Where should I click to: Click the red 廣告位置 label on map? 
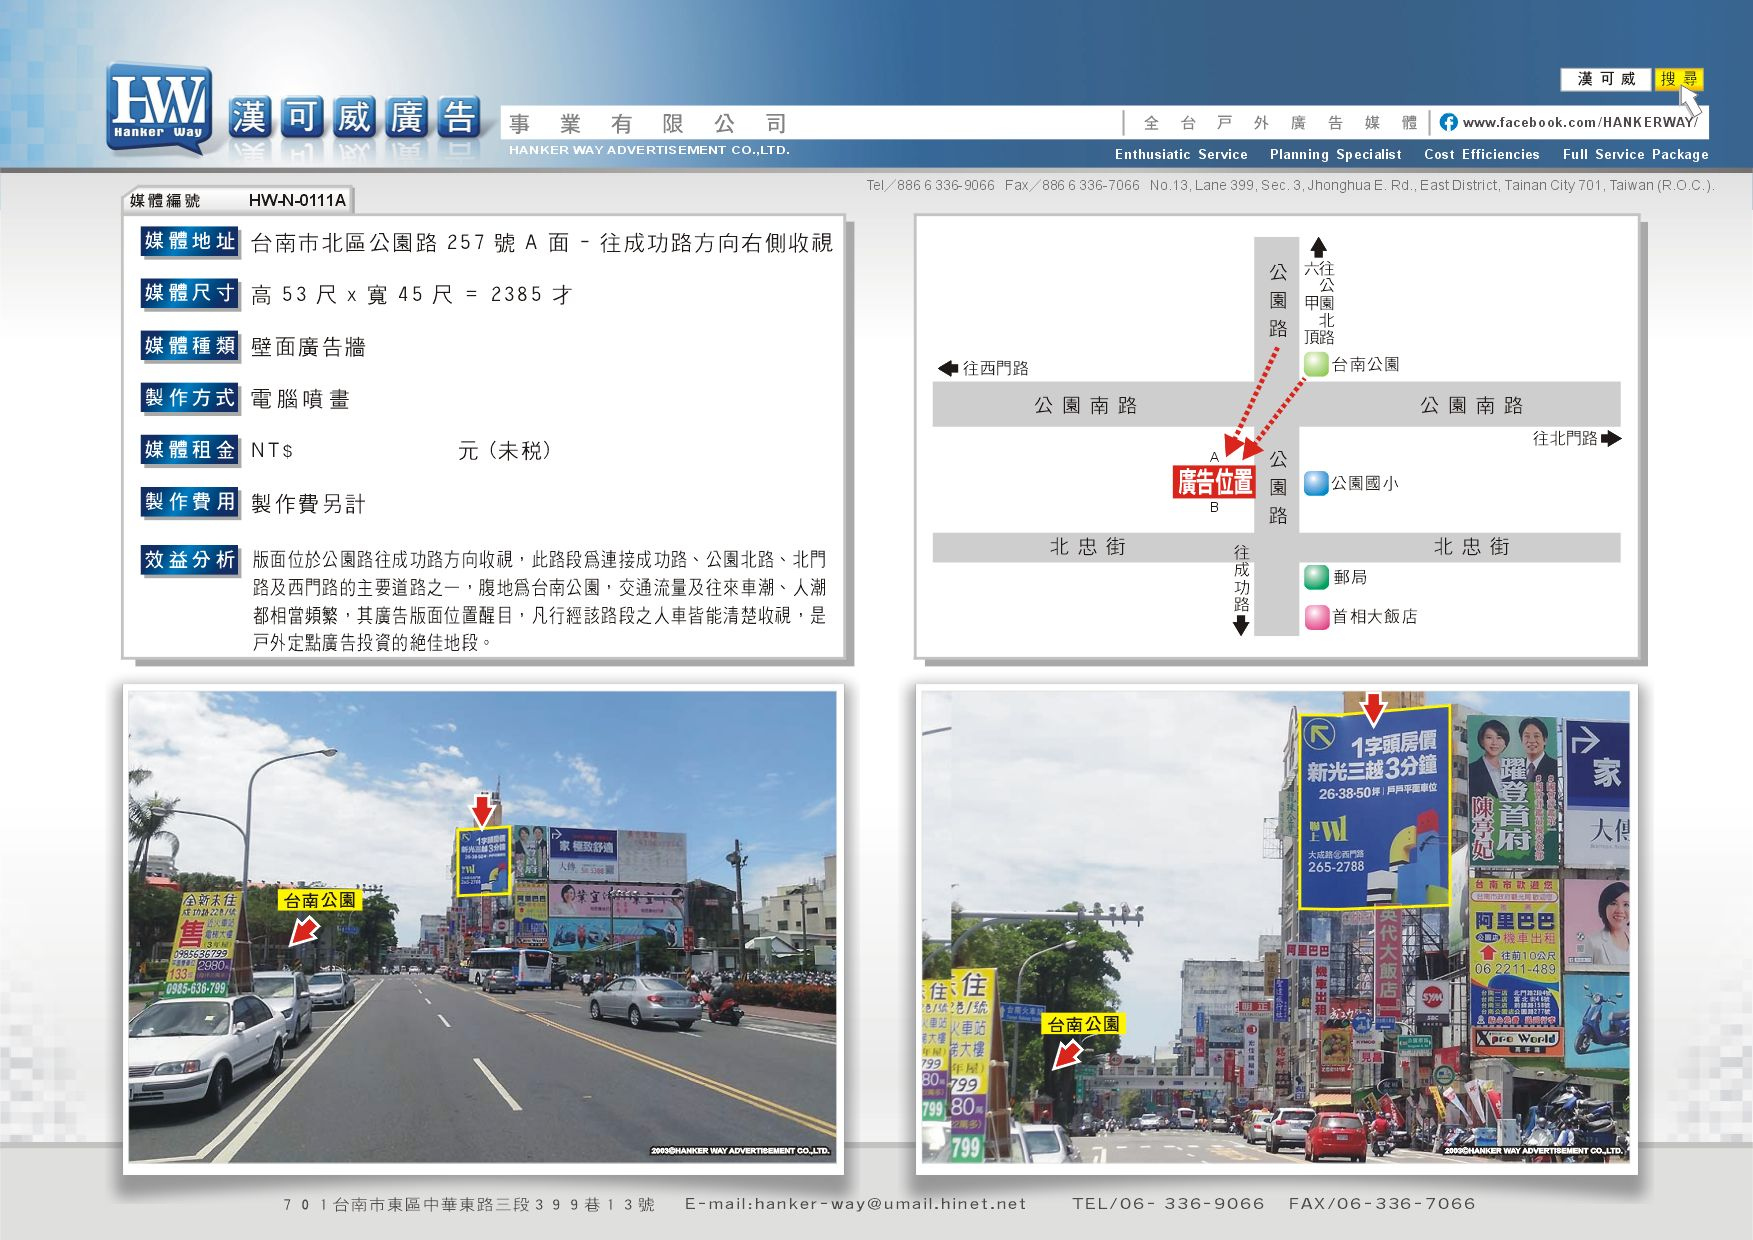(x=1213, y=482)
